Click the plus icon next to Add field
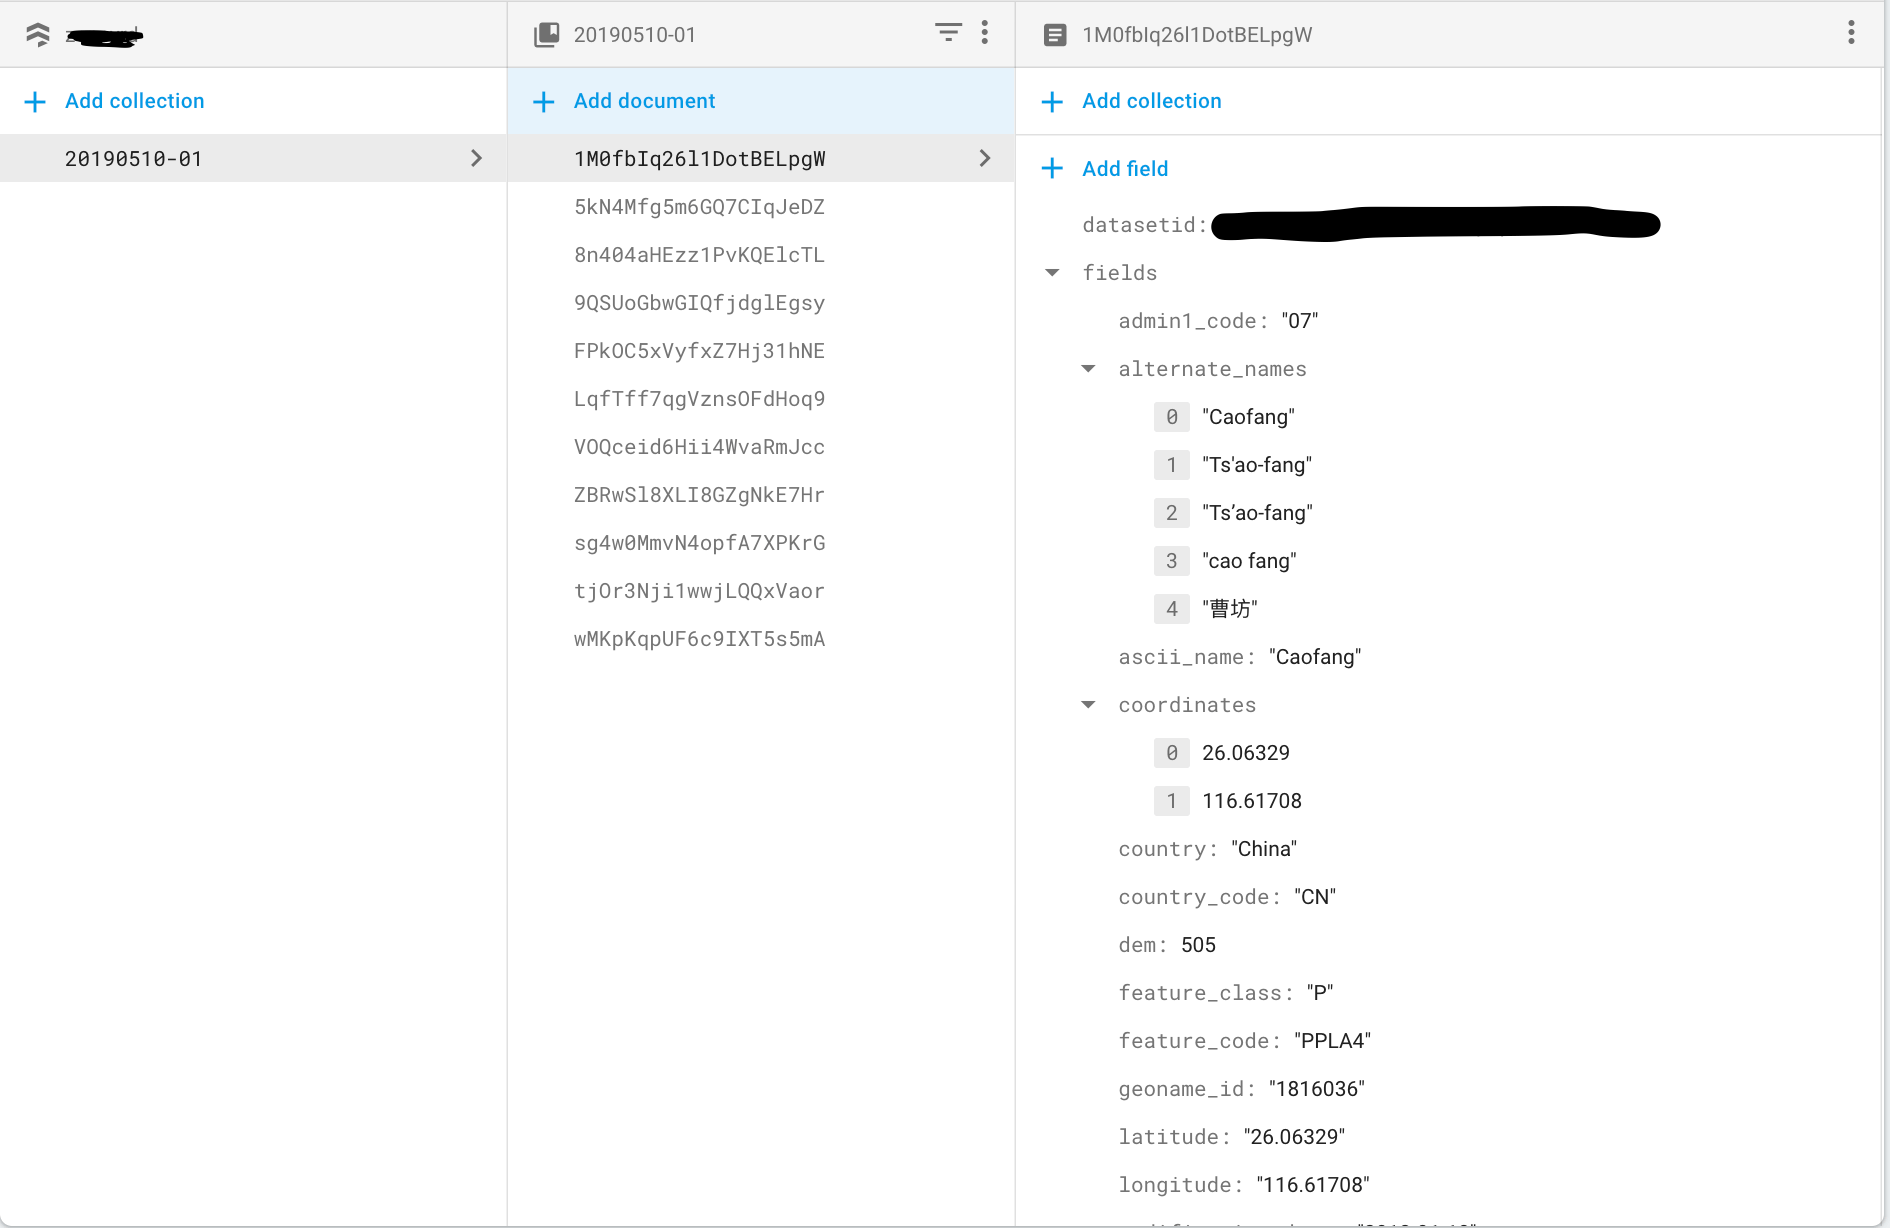Screen dimensions: 1890x1228 point(1052,168)
